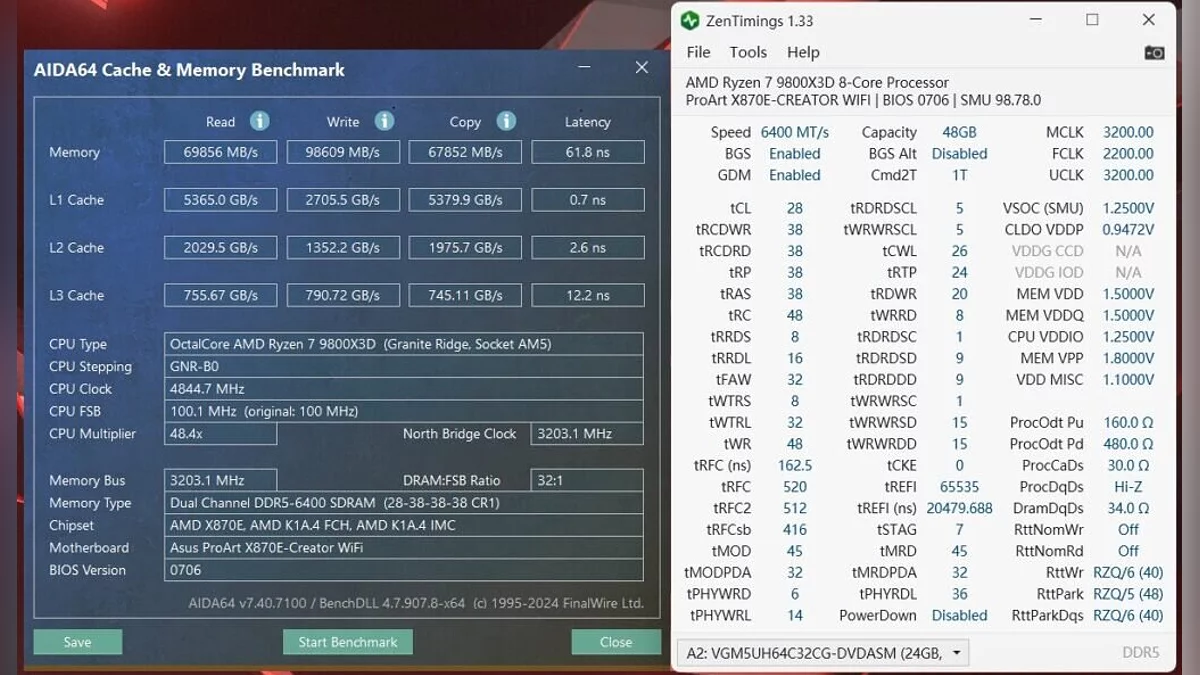The height and width of the screenshot is (675, 1200).
Task: Minimize the ZenTimings window
Action: [1035, 20]
